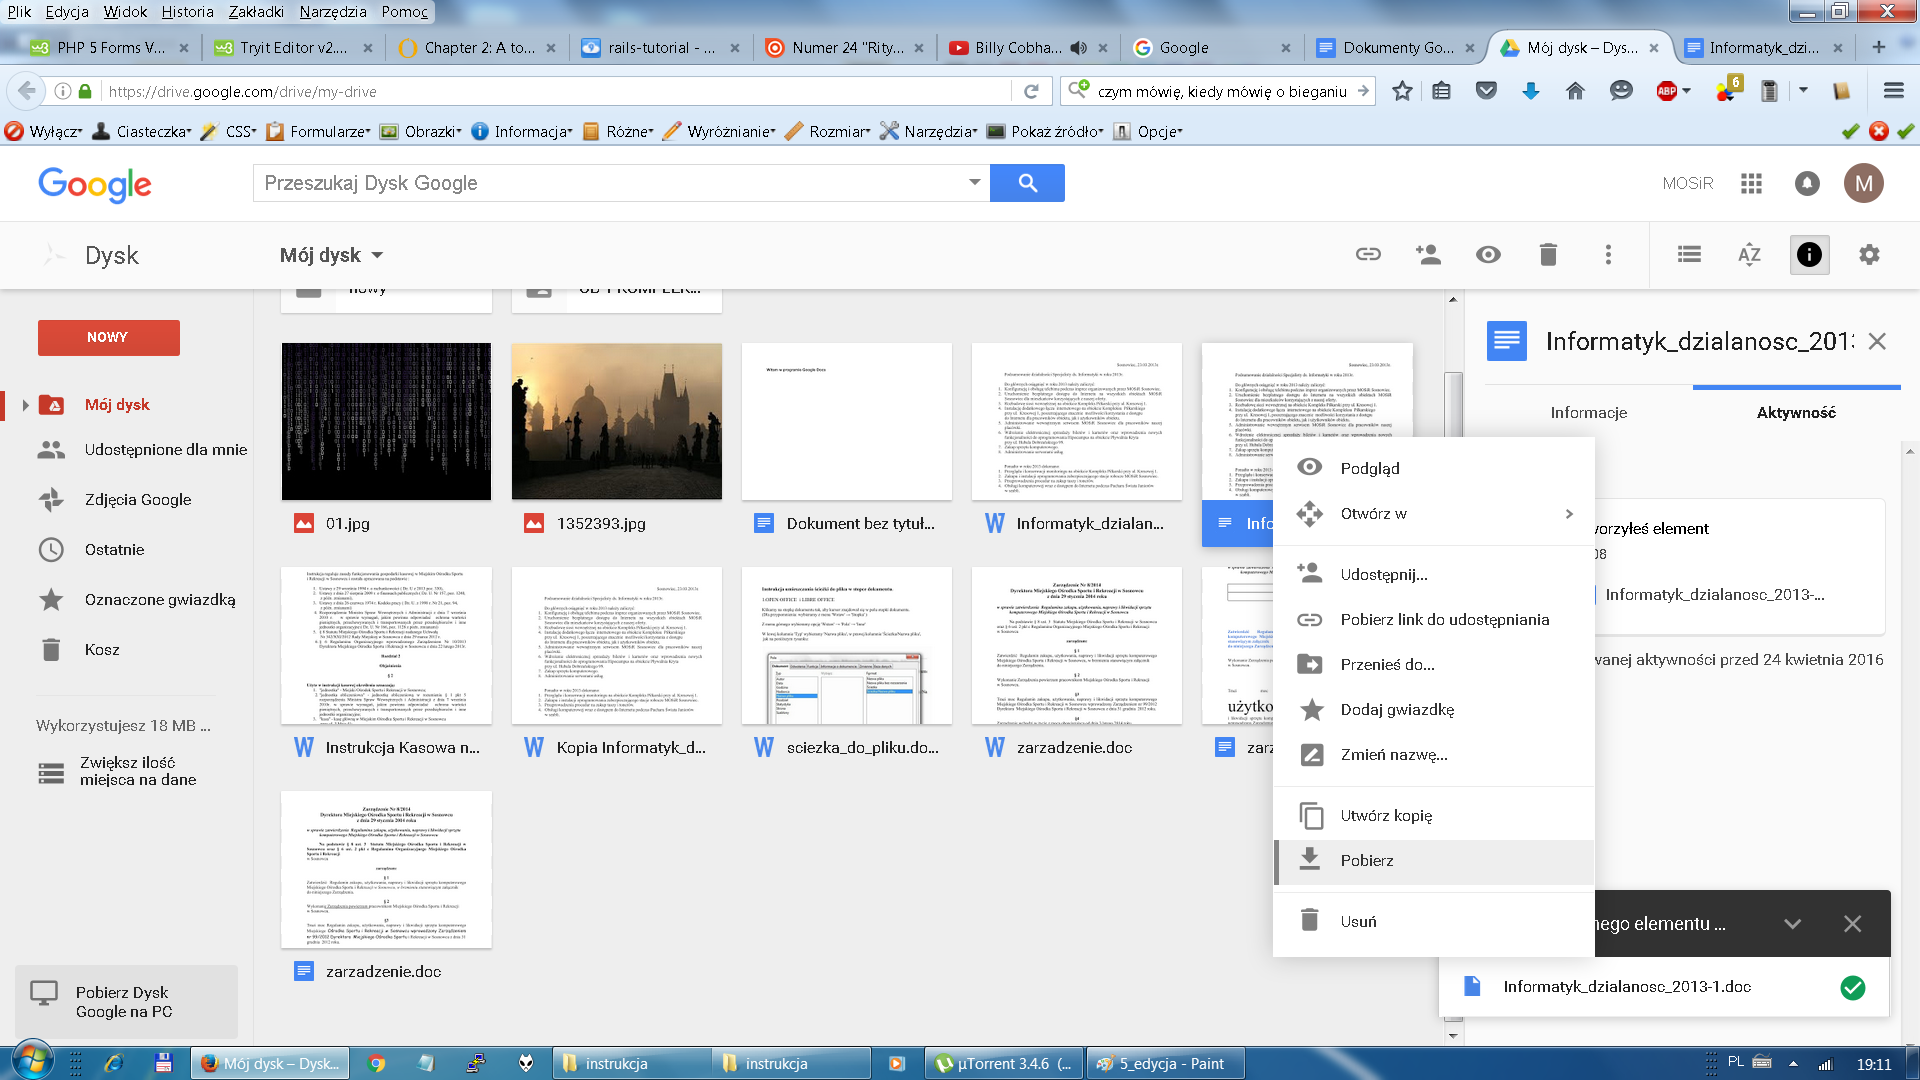Viewport: 1920px width, 1080px height.
Task: Toggle the details info panel button
Action: (x=1809, y=254)
